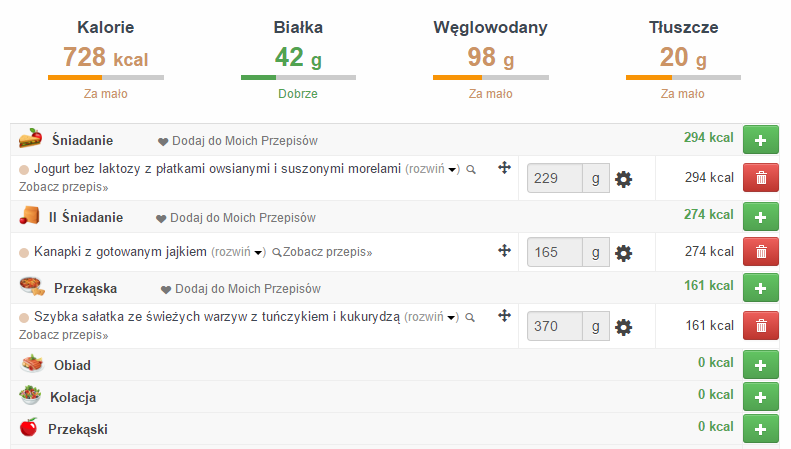Image resolution: width=791 pixels, height=449 pixels.
Task: Delete the lactose-free yogurt with oats entry
Action: (x=761, y=178)
